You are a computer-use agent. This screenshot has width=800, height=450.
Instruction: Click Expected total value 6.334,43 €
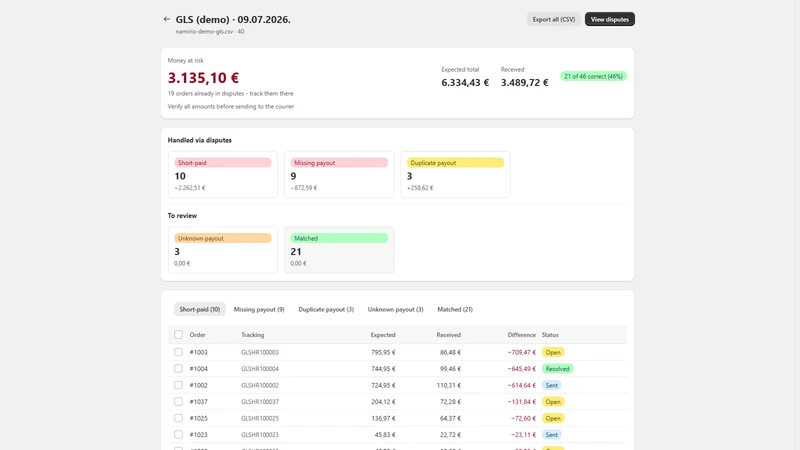(x=465, y=83)
